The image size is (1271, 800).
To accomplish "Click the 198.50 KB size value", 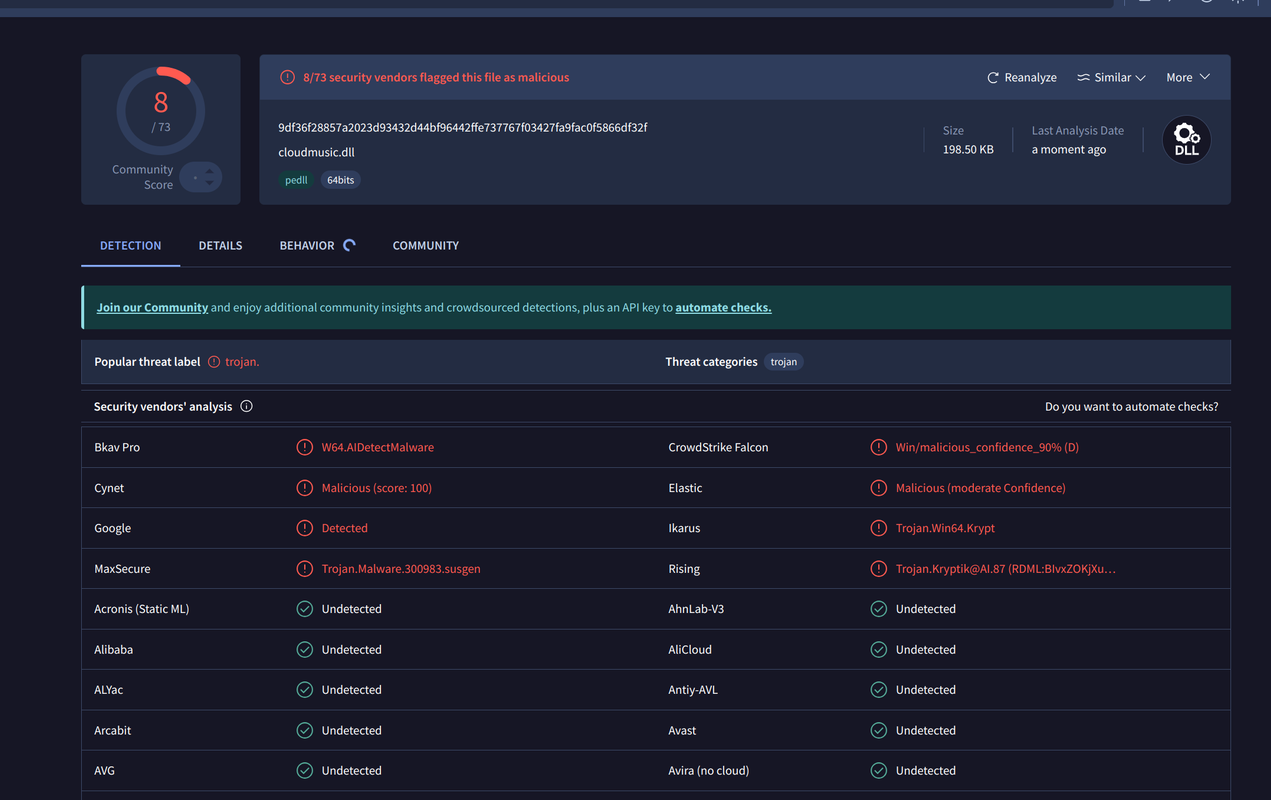I will click(x=968, y=150).
